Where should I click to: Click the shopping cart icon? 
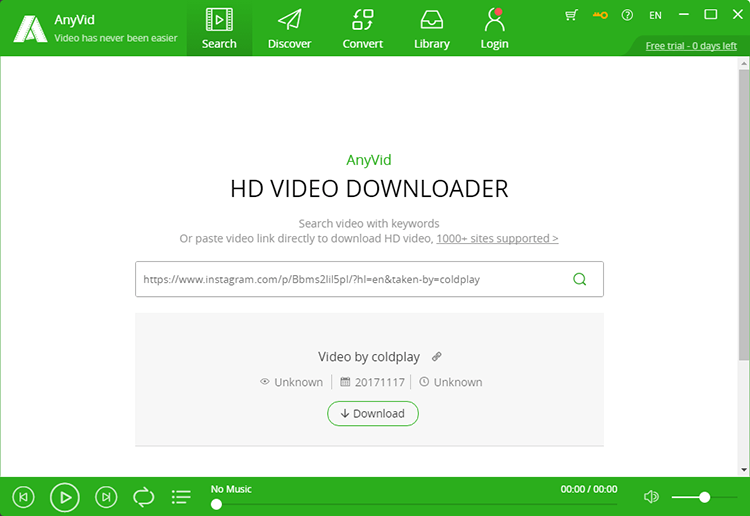(x=571, y=15)
